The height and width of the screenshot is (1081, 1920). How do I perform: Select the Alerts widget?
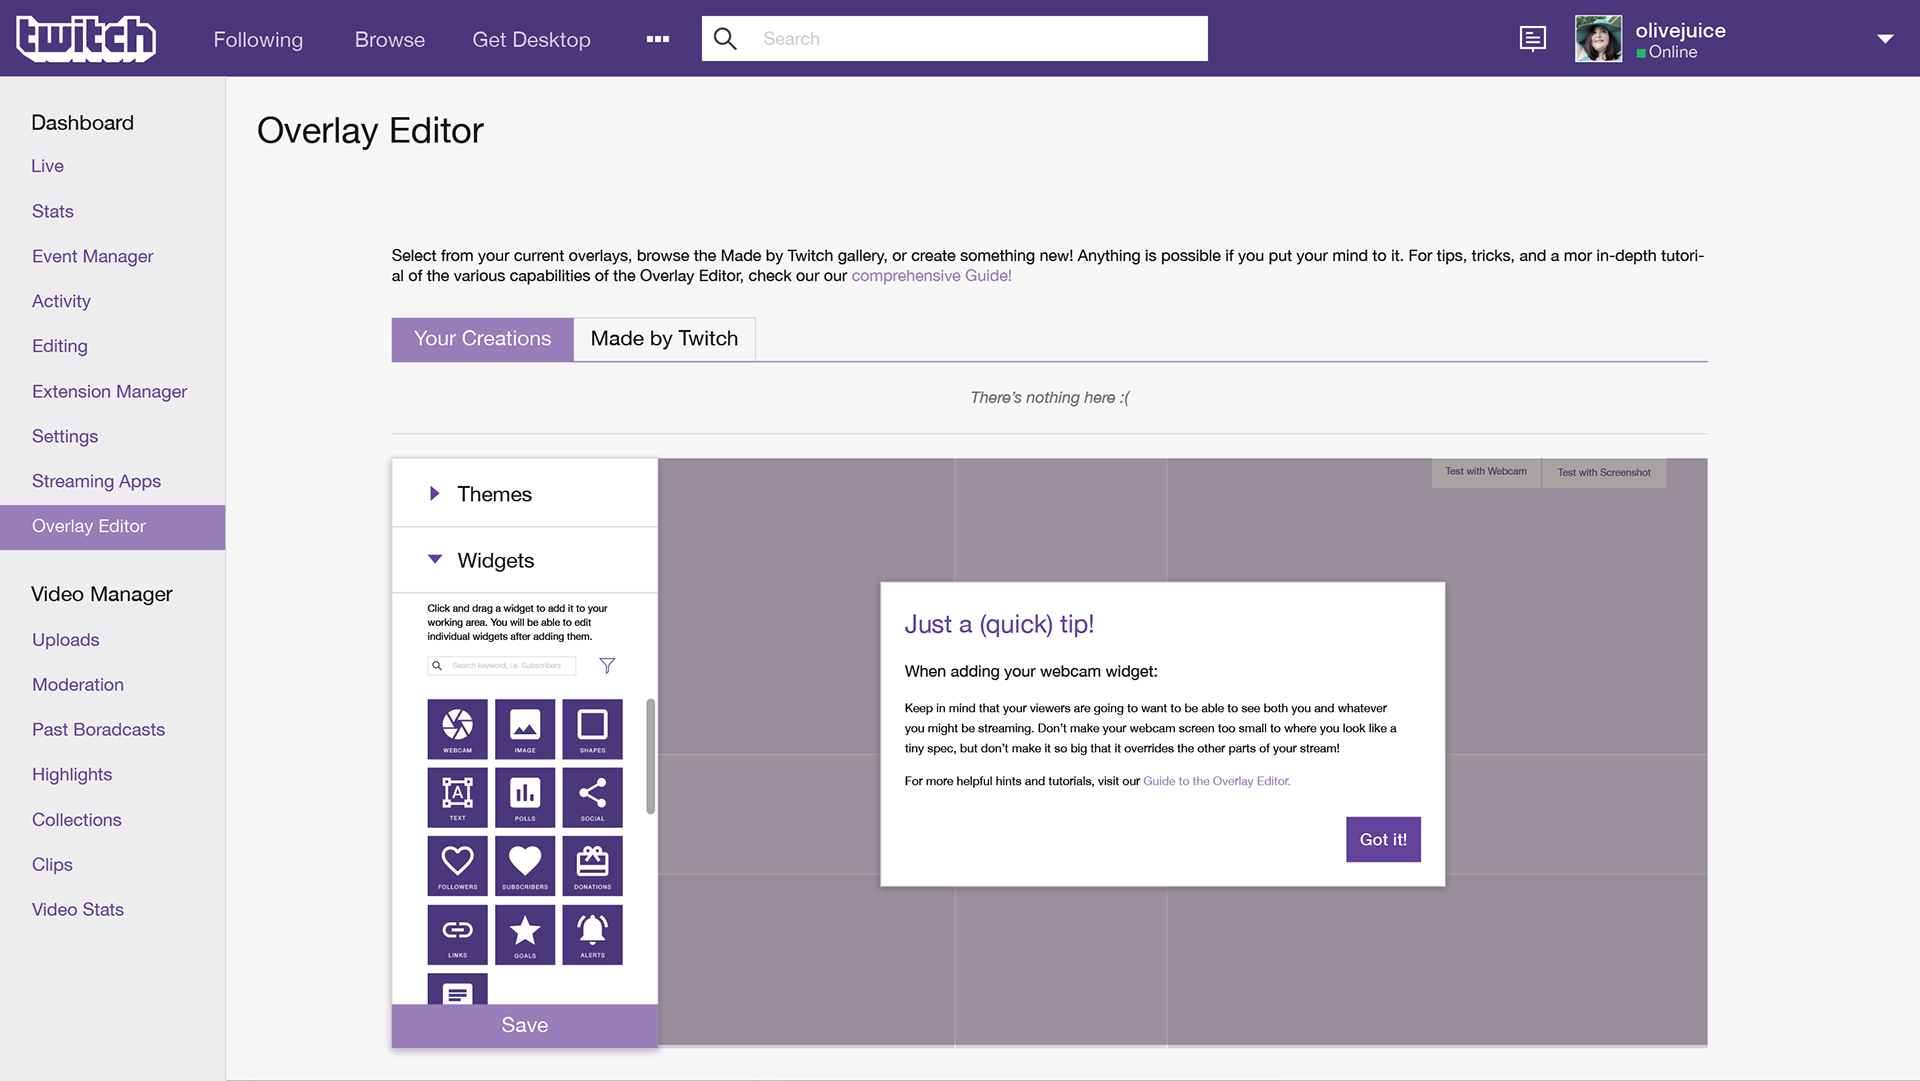tap(592, 934)
